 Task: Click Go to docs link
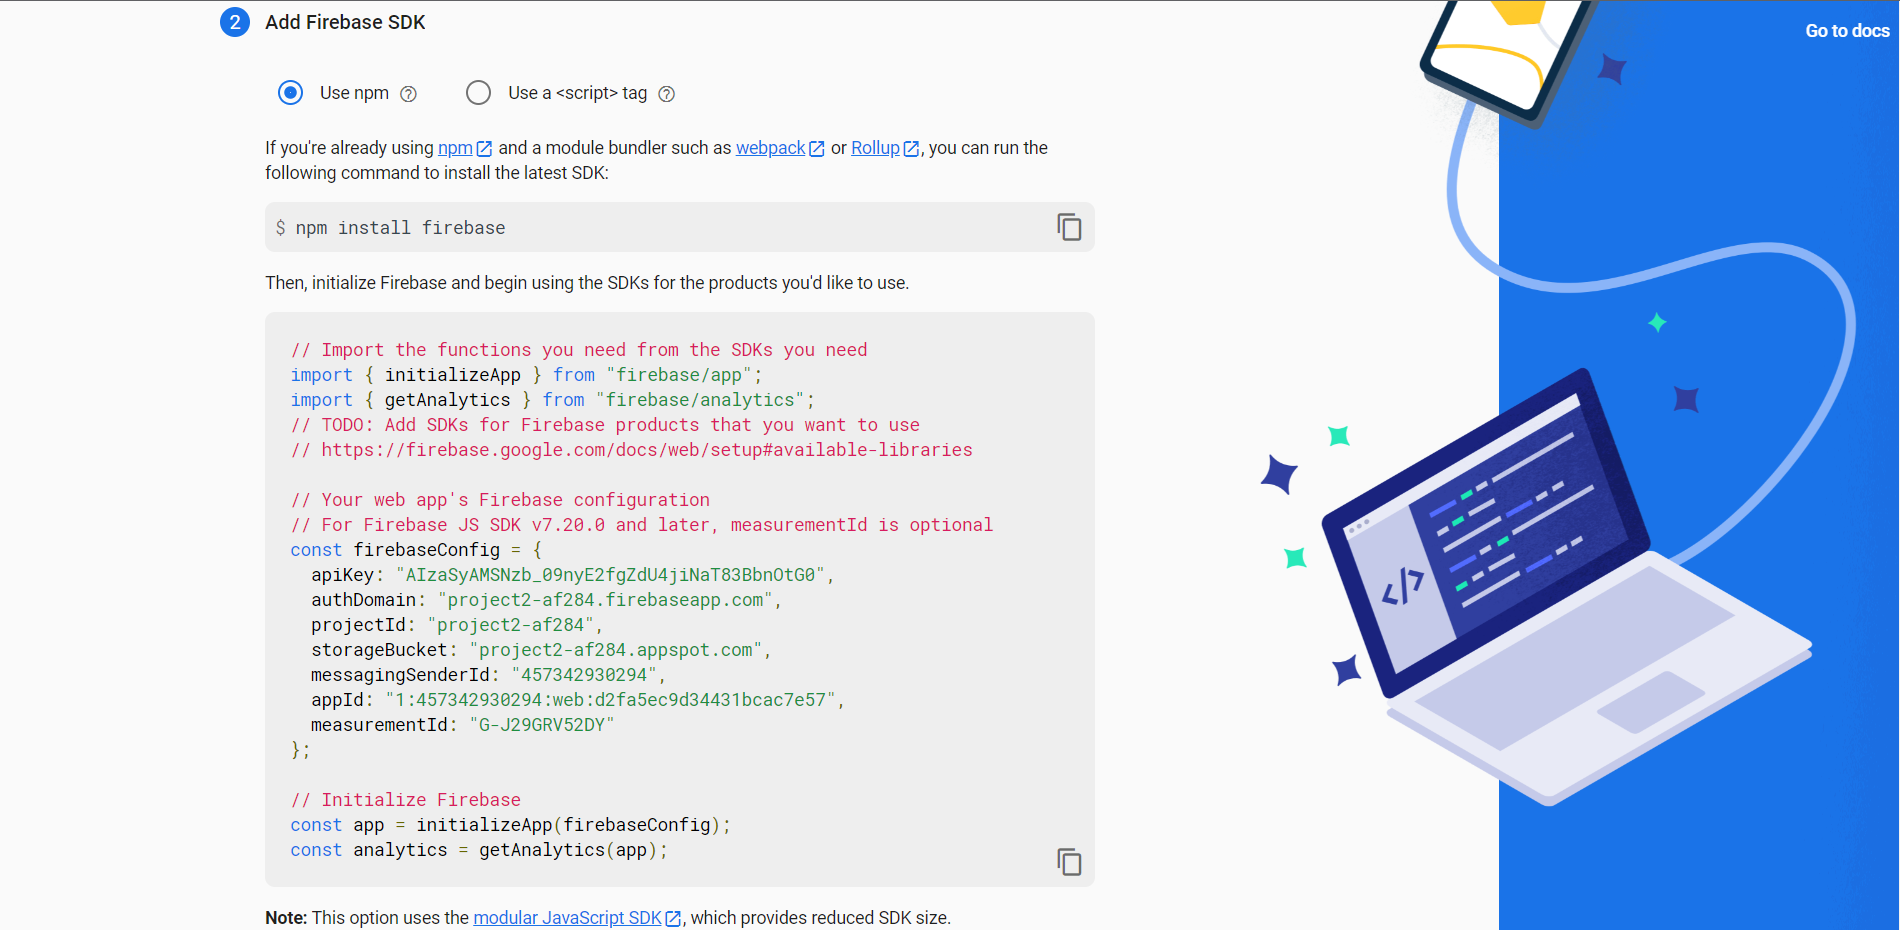click(x=1847, y=31)
